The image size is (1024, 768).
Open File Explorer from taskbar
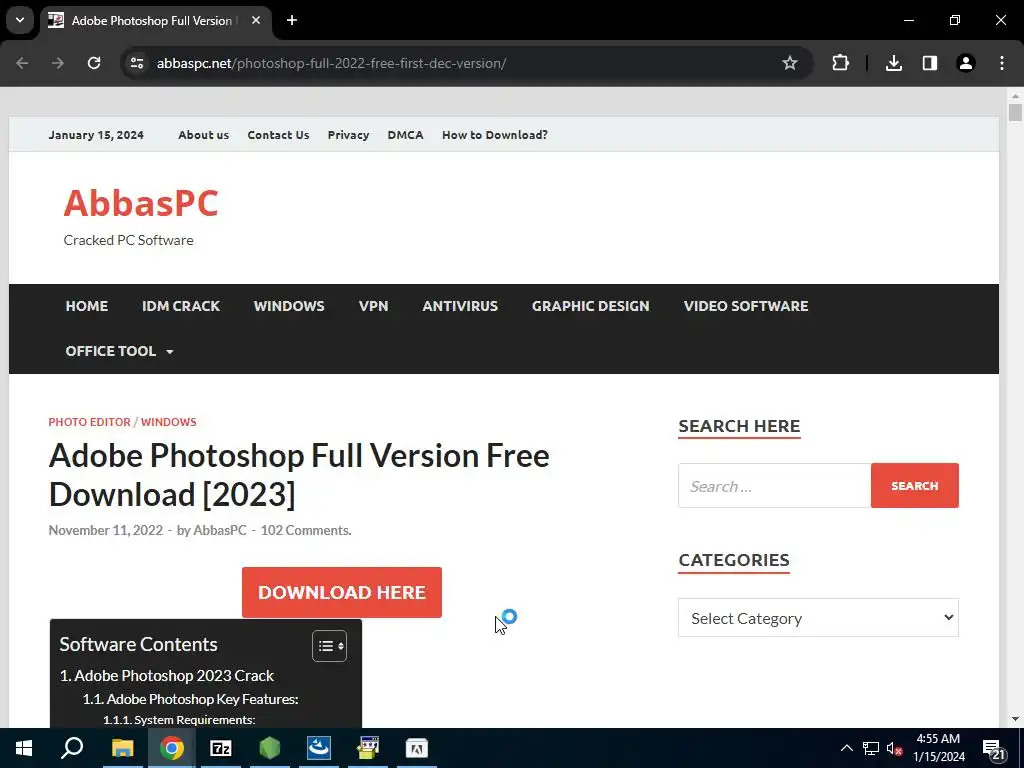pos(122,748)
